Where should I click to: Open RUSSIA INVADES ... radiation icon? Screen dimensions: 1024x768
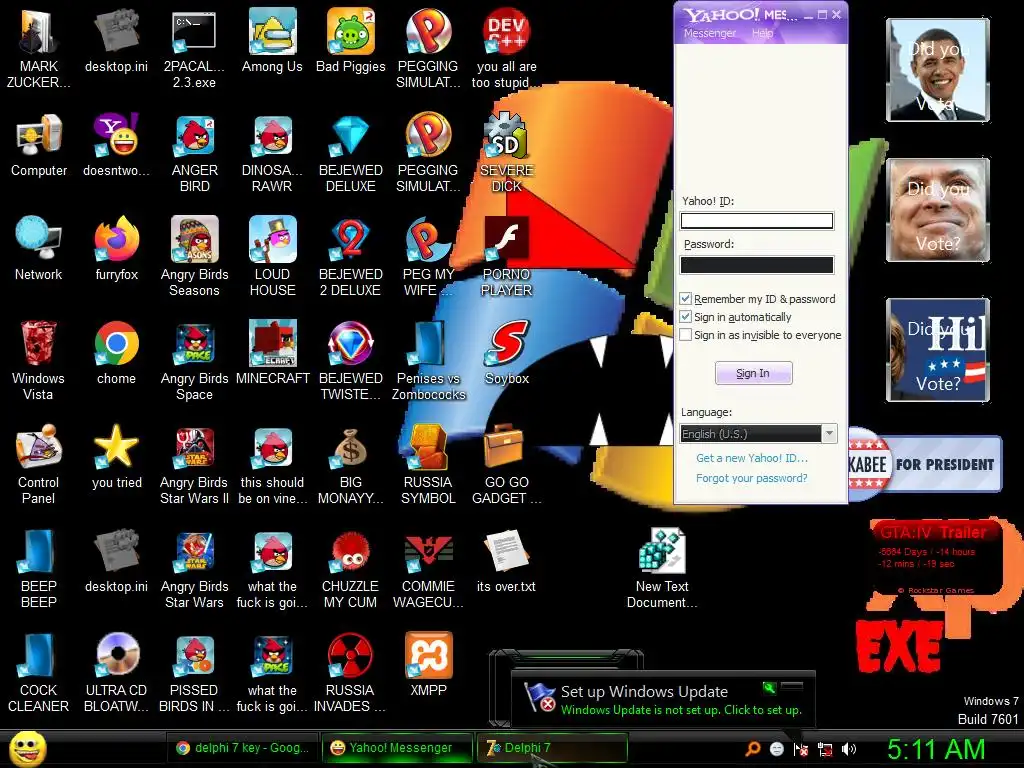[x=351, y=672]
